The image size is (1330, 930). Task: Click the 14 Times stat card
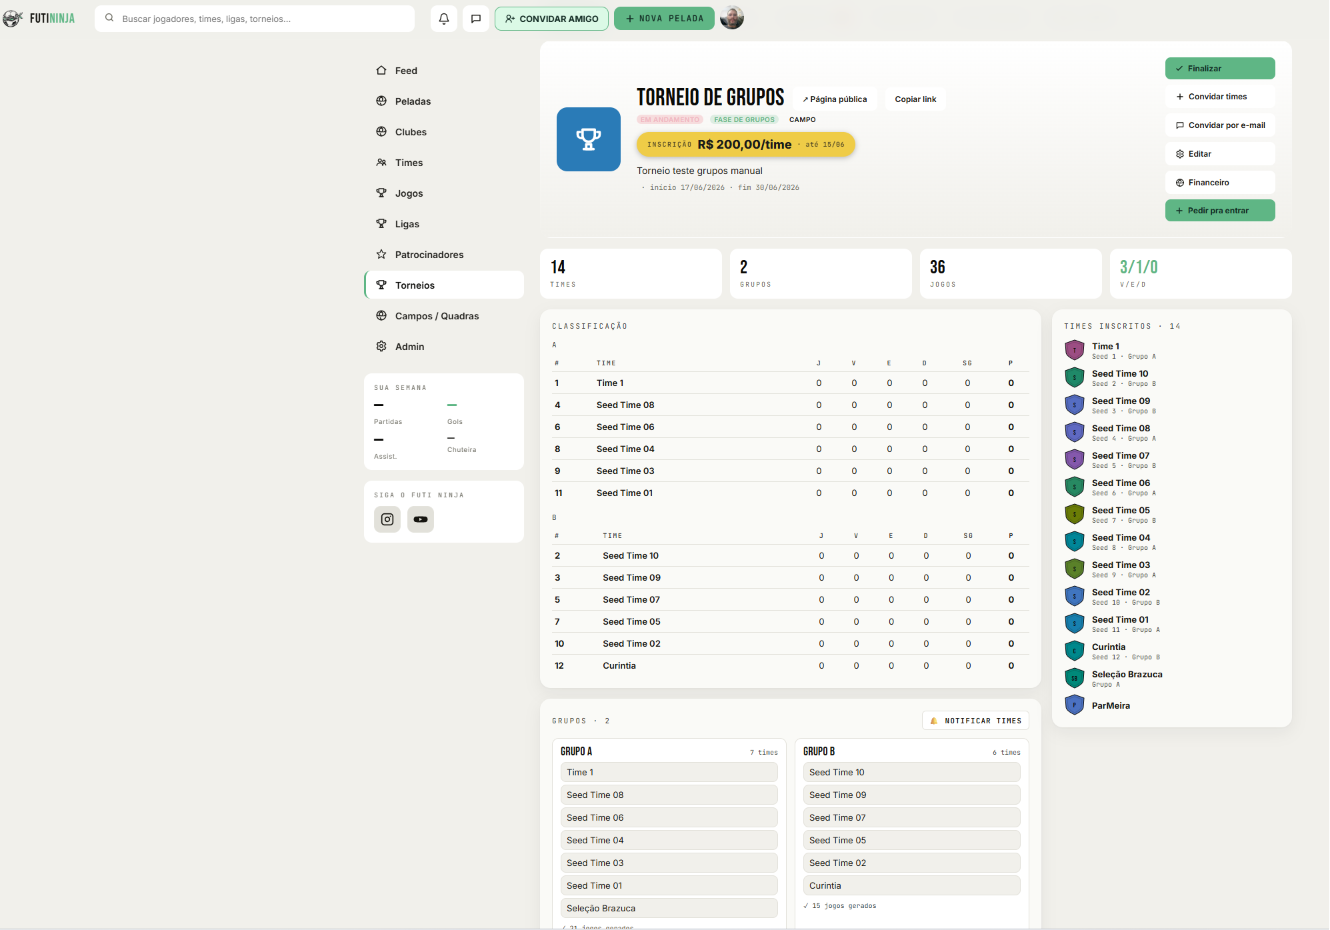coord(631,274)
